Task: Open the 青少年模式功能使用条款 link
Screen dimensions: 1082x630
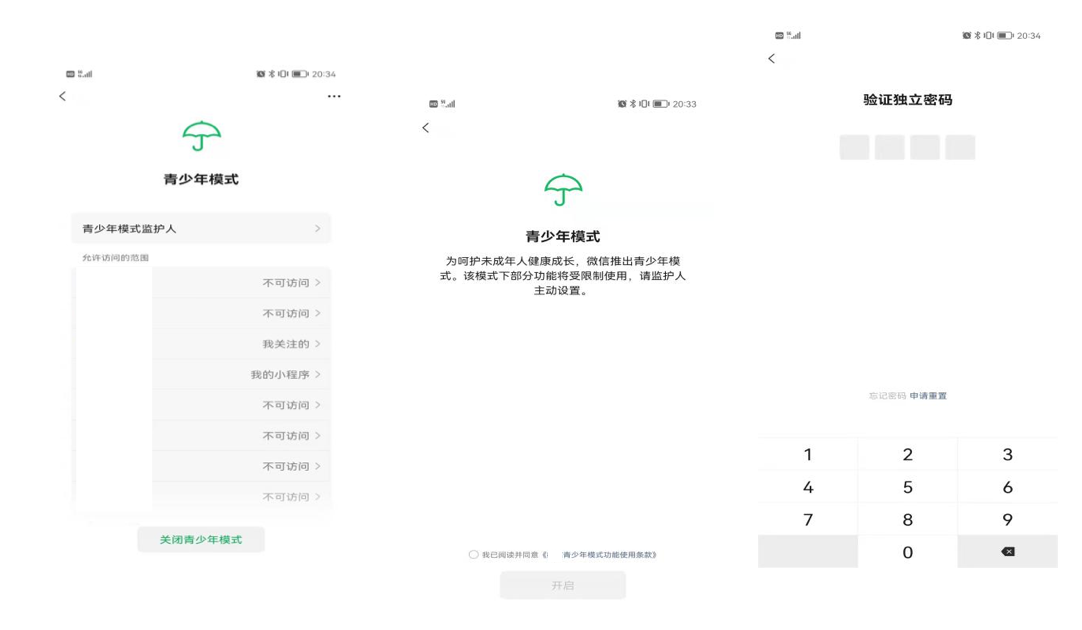Action: (x=609, y=555)
